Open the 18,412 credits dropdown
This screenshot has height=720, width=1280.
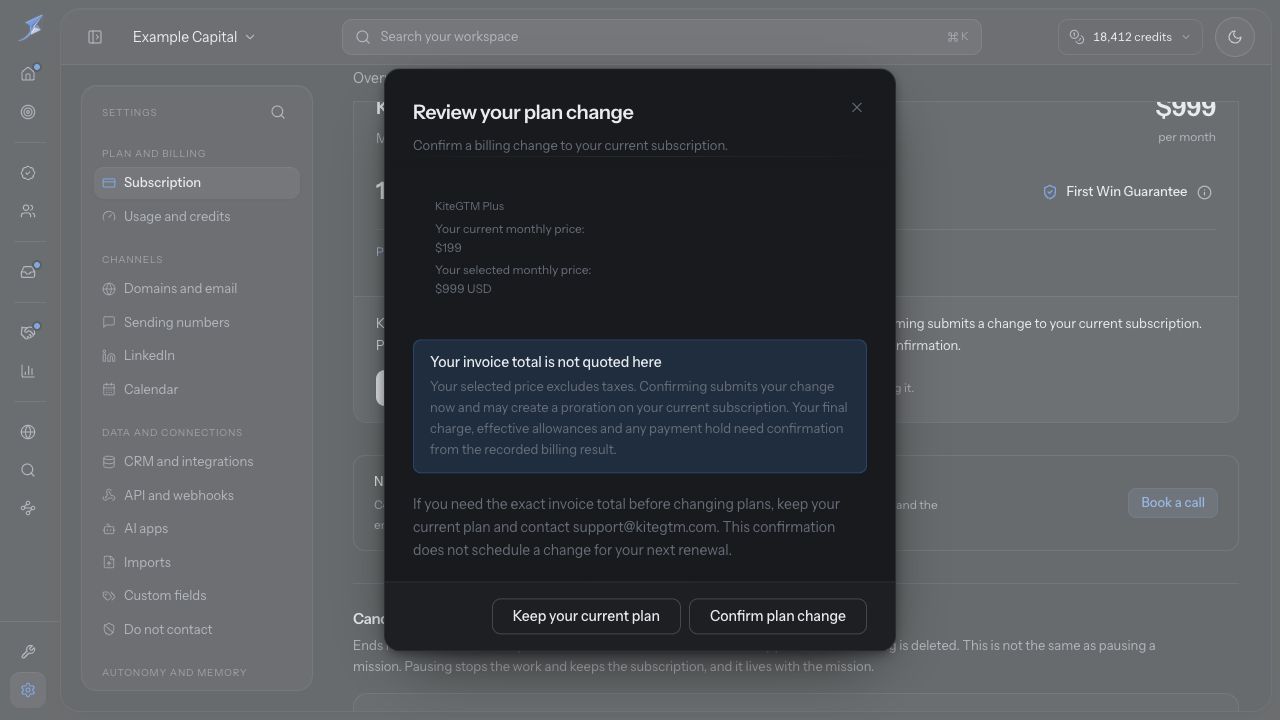tap(1130, 37)
